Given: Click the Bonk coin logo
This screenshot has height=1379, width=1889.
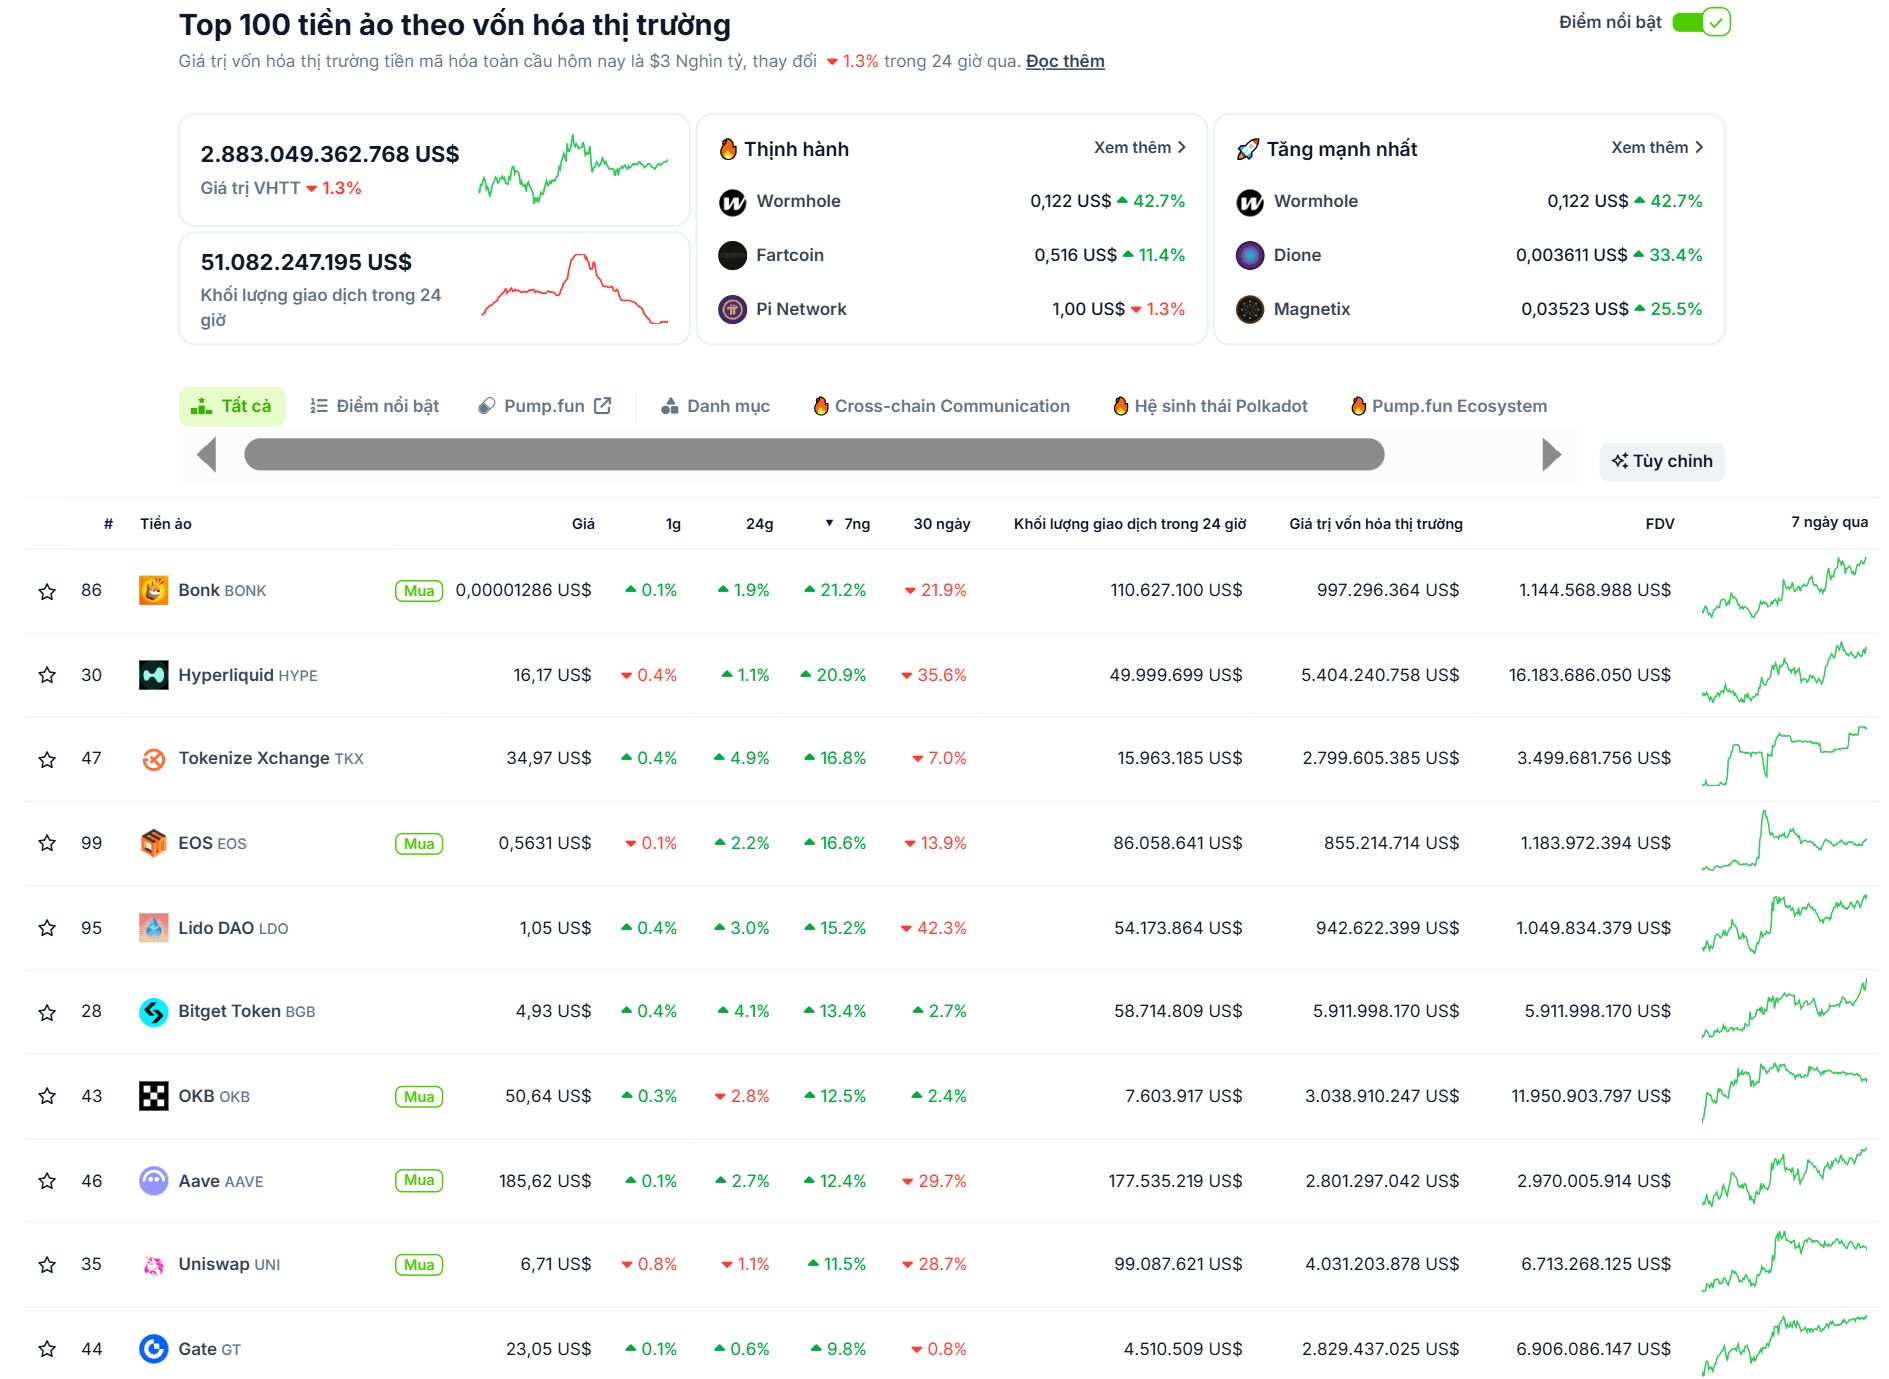Looking at the screenshot, I should pyautogui.click(x=153, y=590).
